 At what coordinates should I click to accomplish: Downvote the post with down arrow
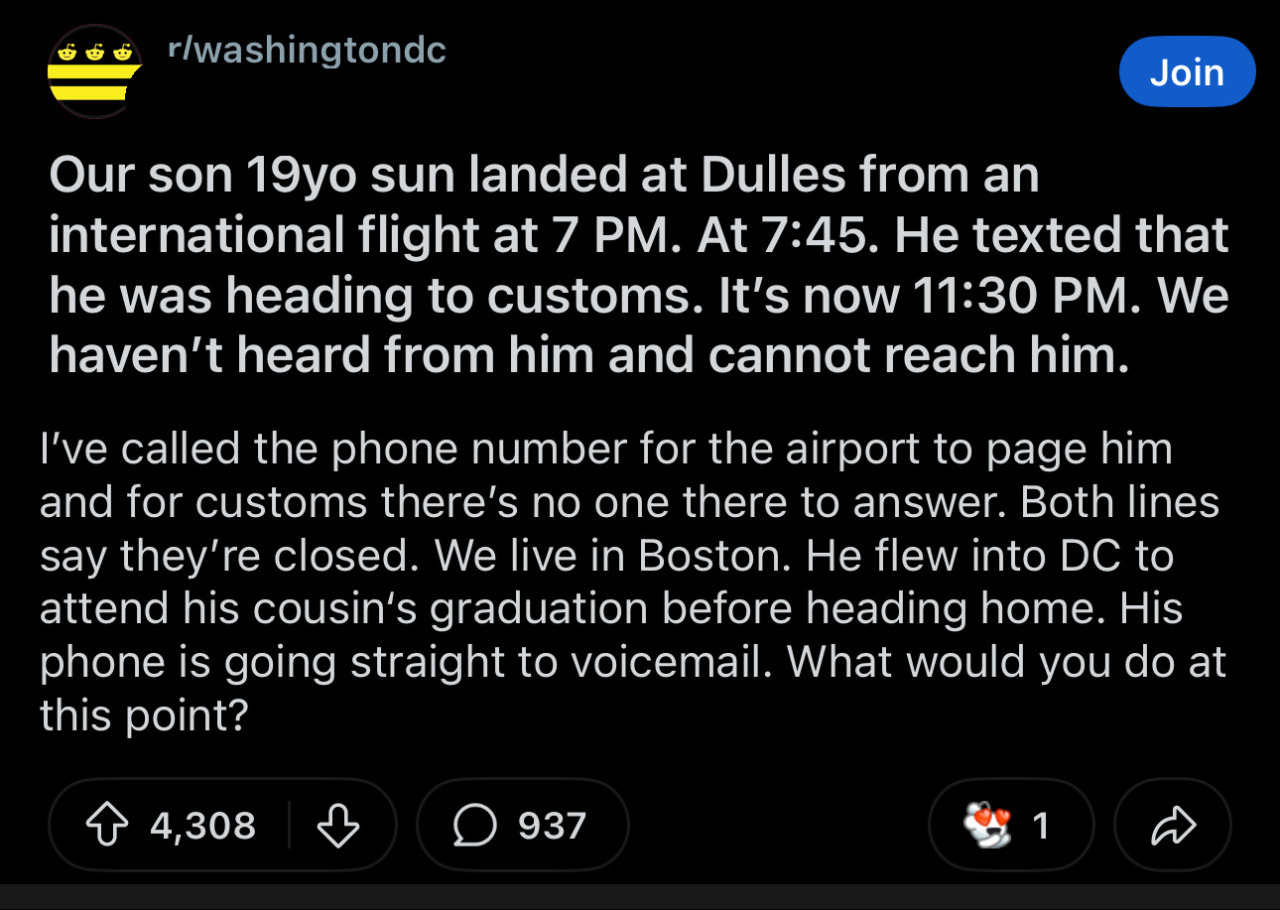[x=339, y=826]
